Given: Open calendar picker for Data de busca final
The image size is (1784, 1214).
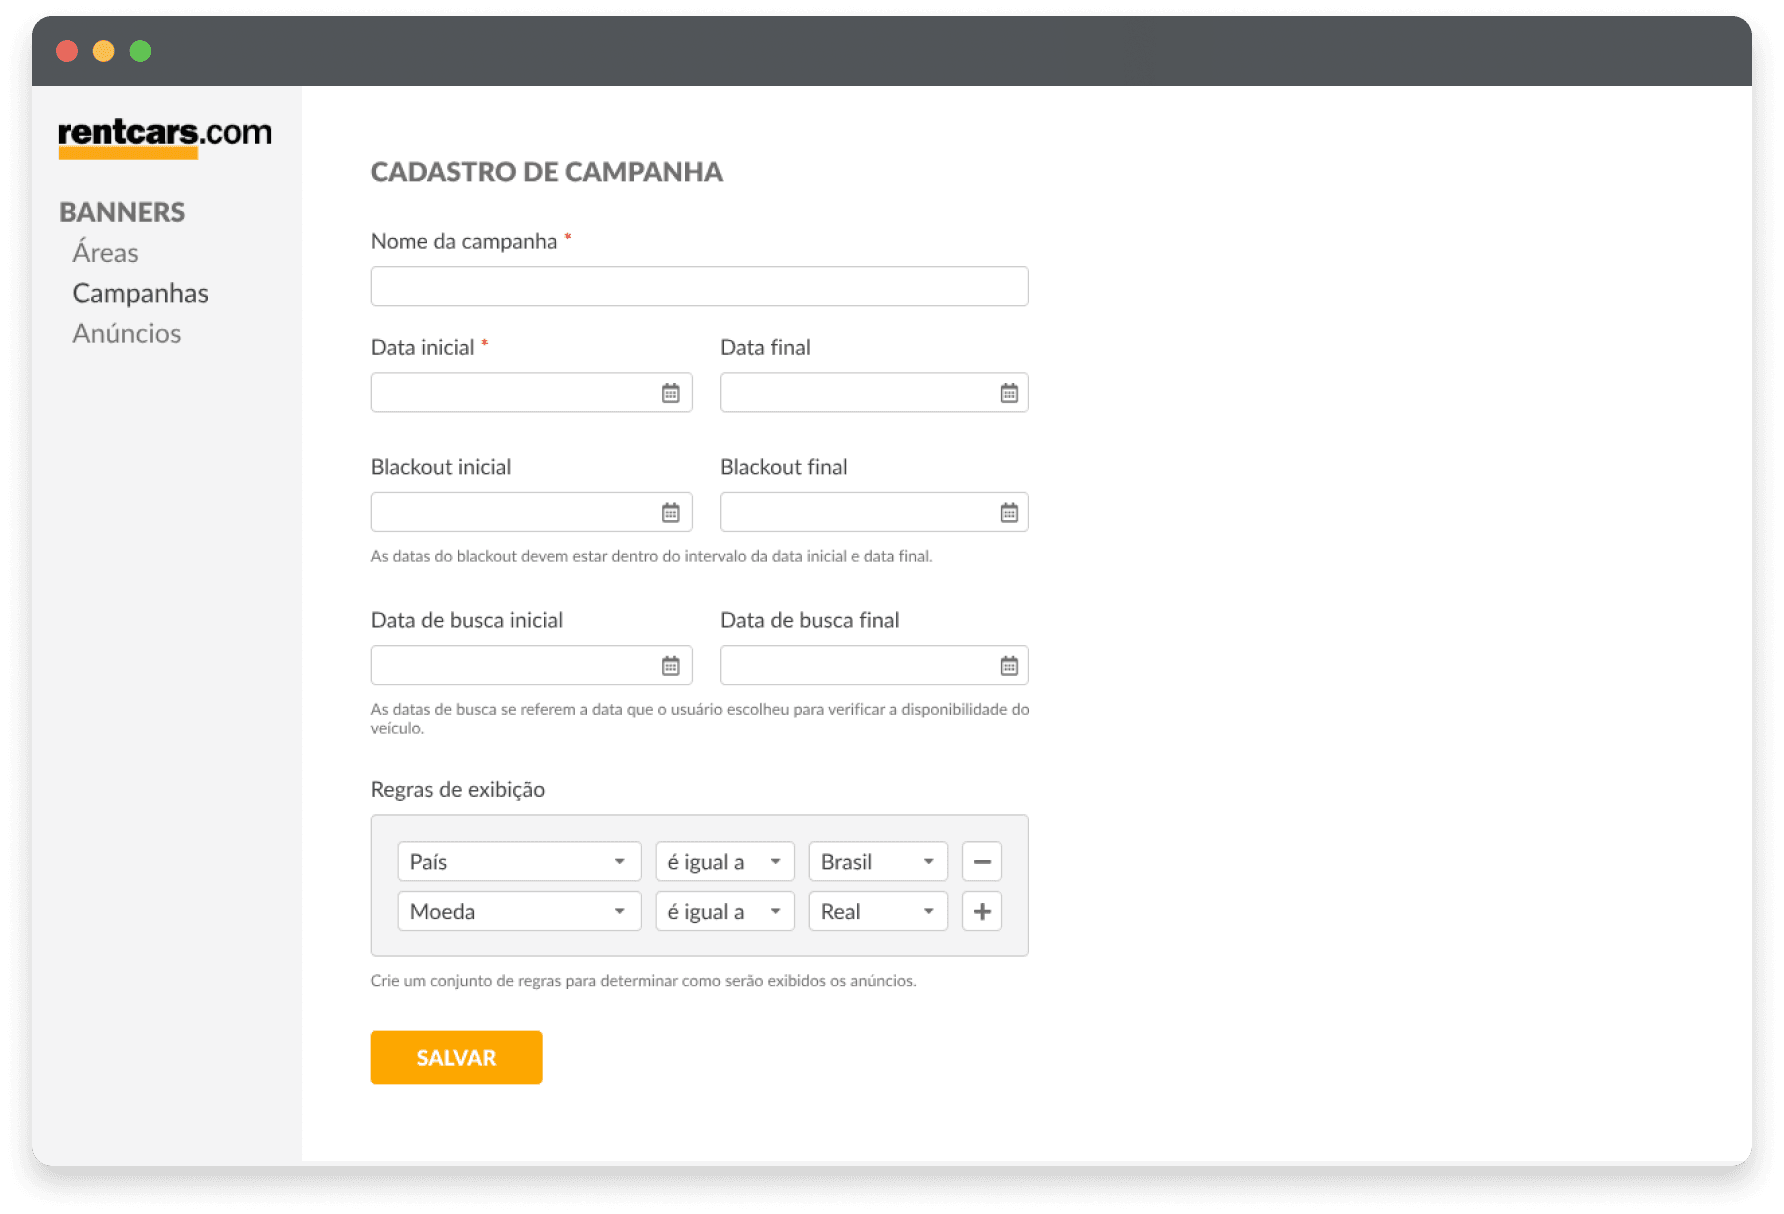Looking at the screenshot, I should pos(1009,666).
